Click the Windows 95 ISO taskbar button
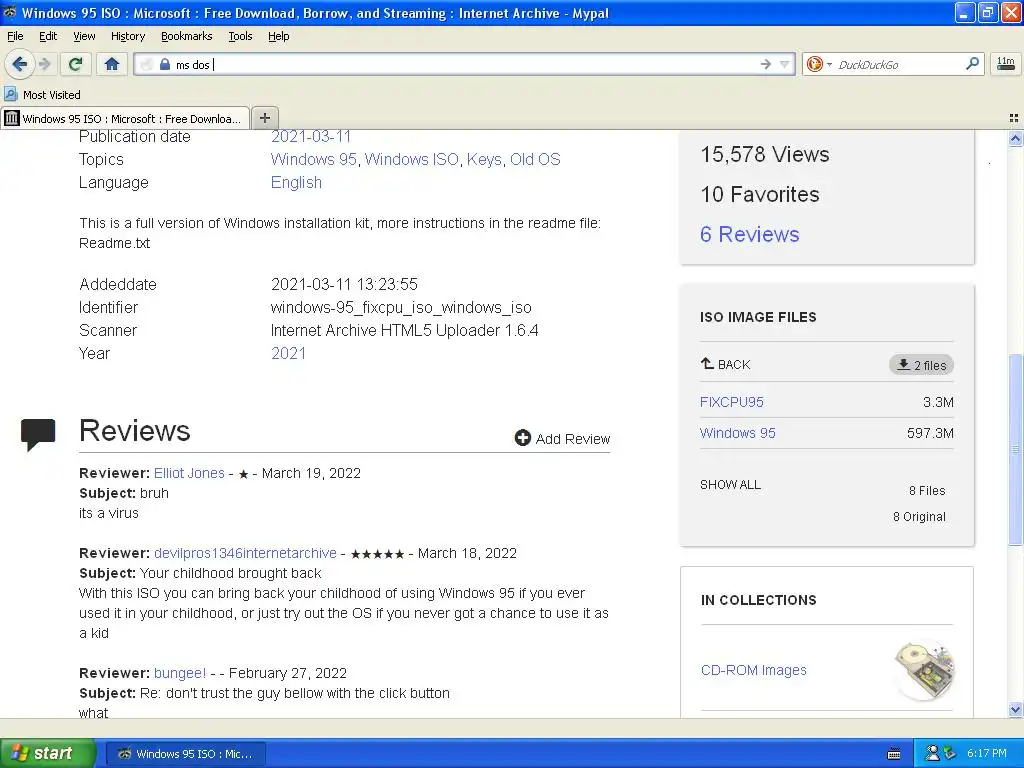The width and height of the screenshot is (1024, 768). click(186, 754)
